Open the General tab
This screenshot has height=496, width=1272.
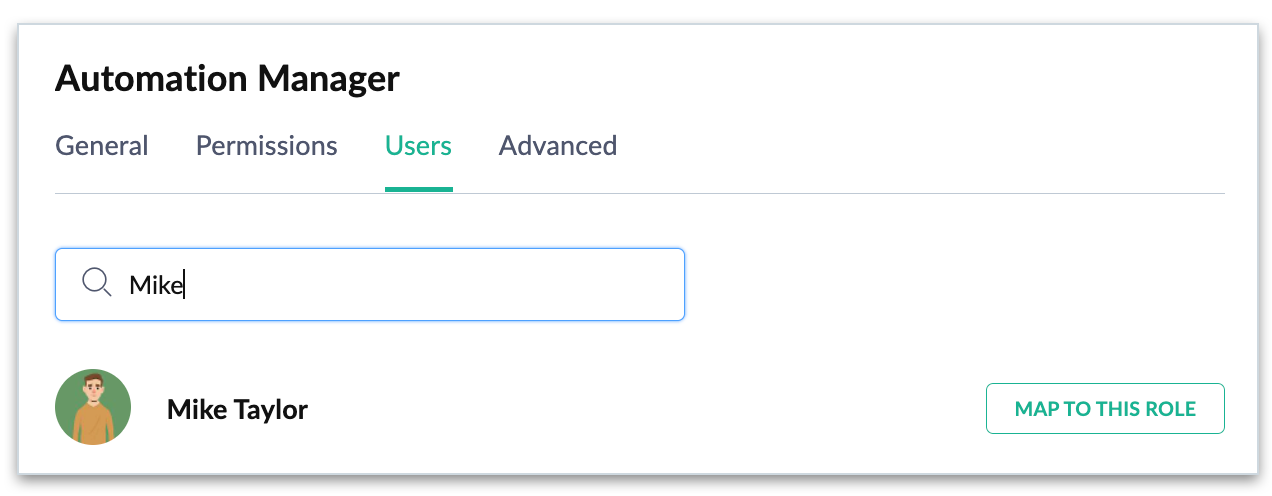[102, 146]
